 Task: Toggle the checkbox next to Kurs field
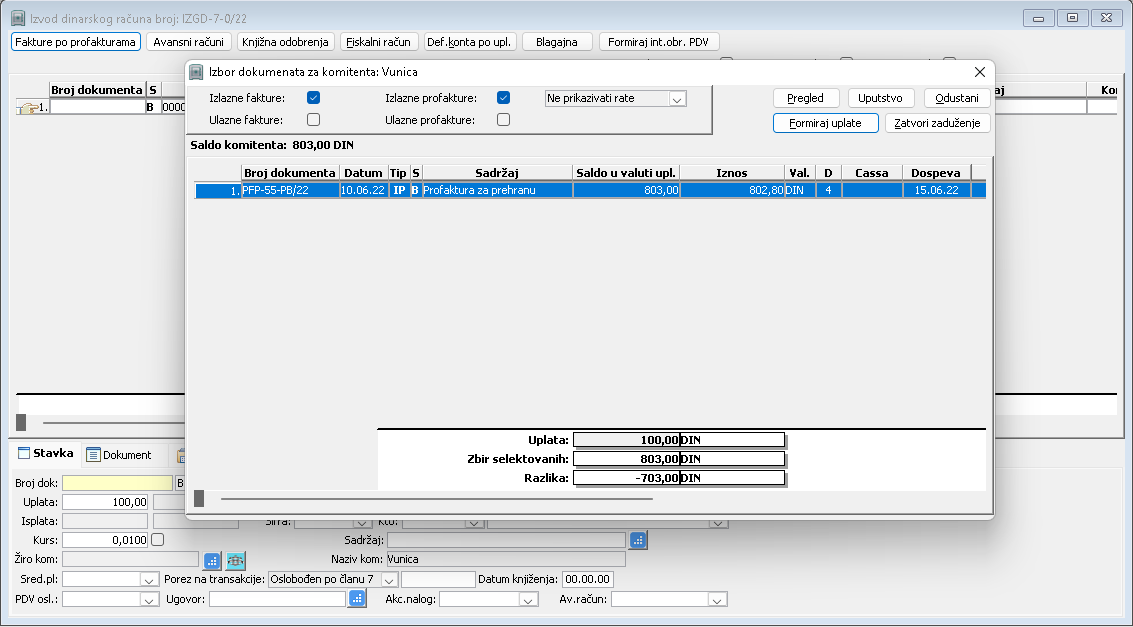(x=158, y=540)
